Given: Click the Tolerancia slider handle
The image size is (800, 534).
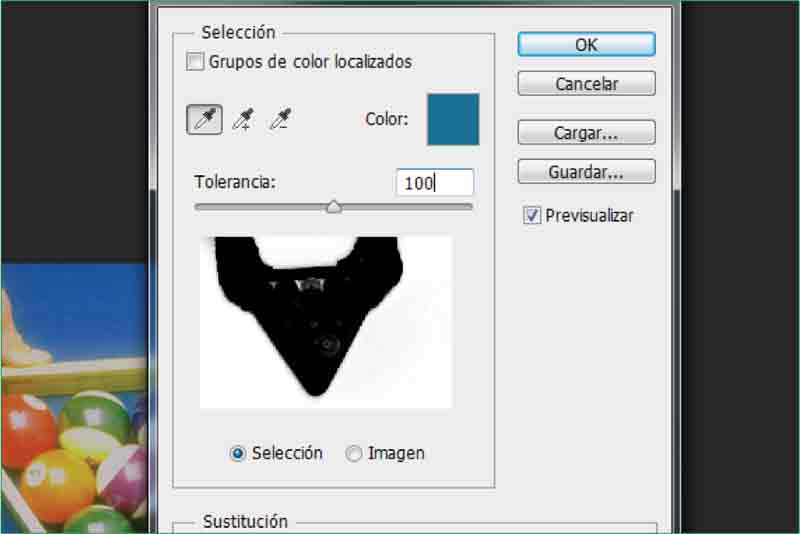Looking at the screenshot, I should coord(334,207).
